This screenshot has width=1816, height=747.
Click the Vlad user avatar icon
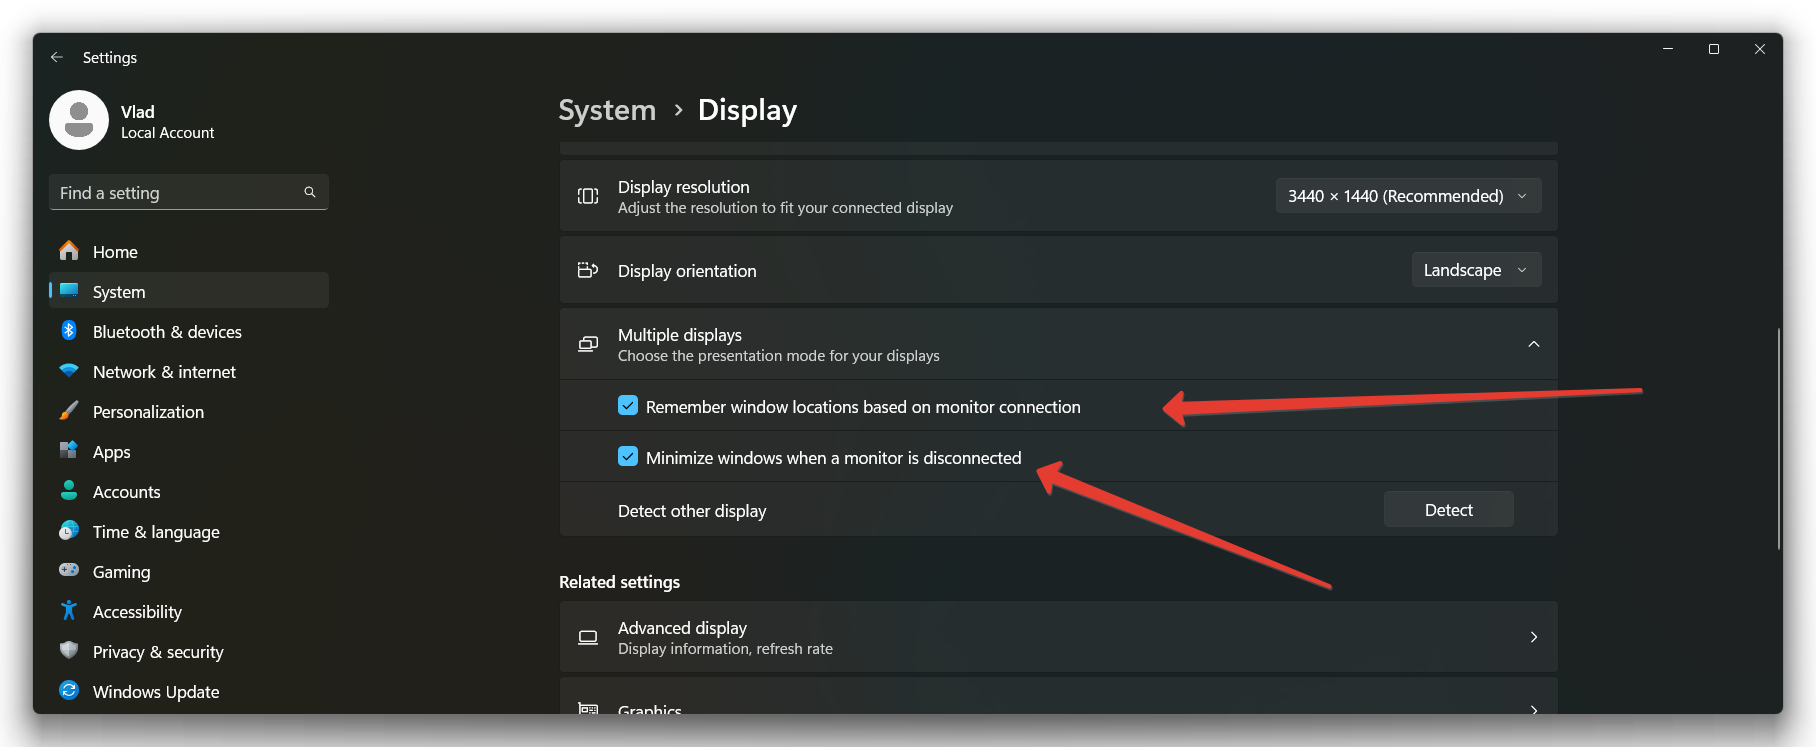[79, 120]
